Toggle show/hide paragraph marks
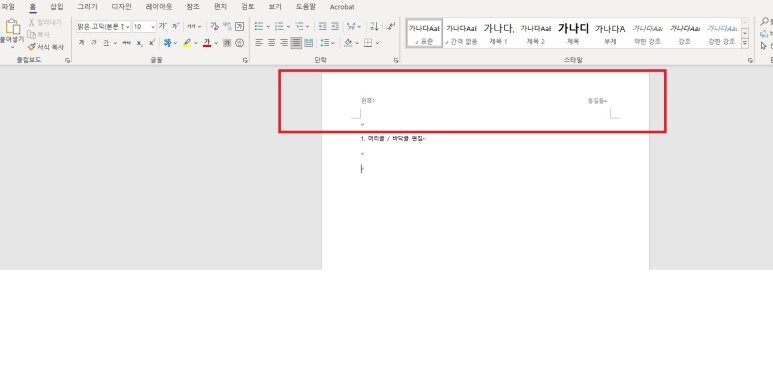 (391, 26)
